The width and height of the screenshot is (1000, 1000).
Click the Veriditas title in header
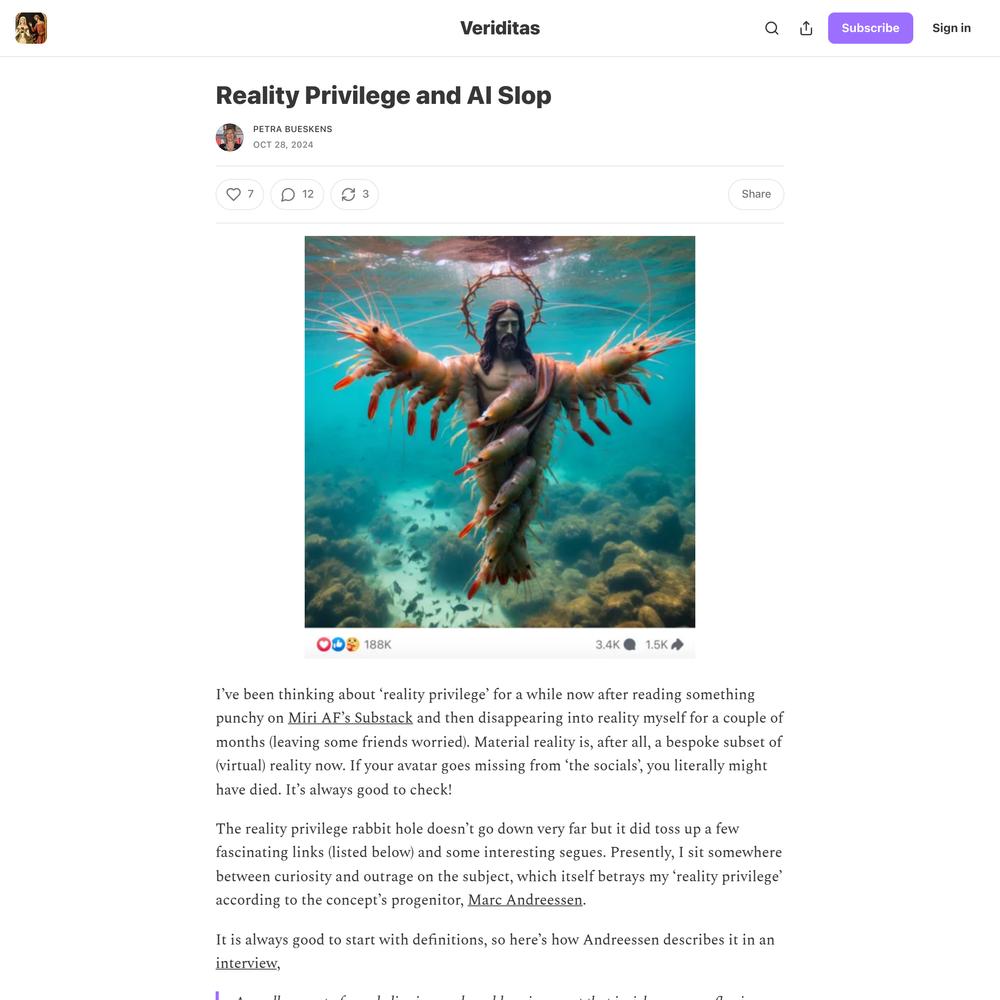[500, 28]
